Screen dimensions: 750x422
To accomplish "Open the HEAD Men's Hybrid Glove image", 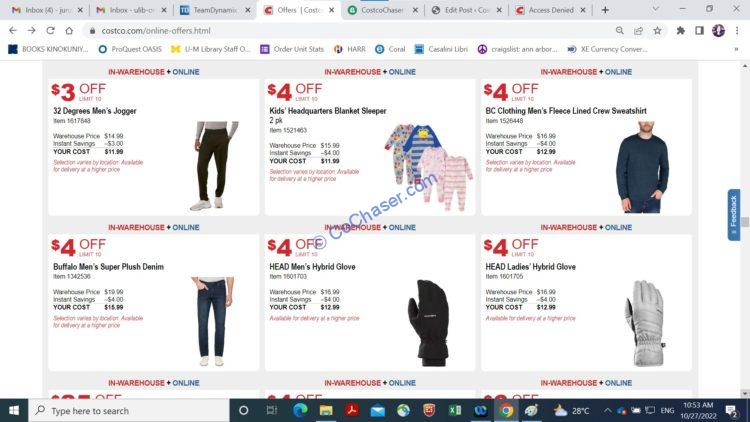I will (x=429, y=322).
